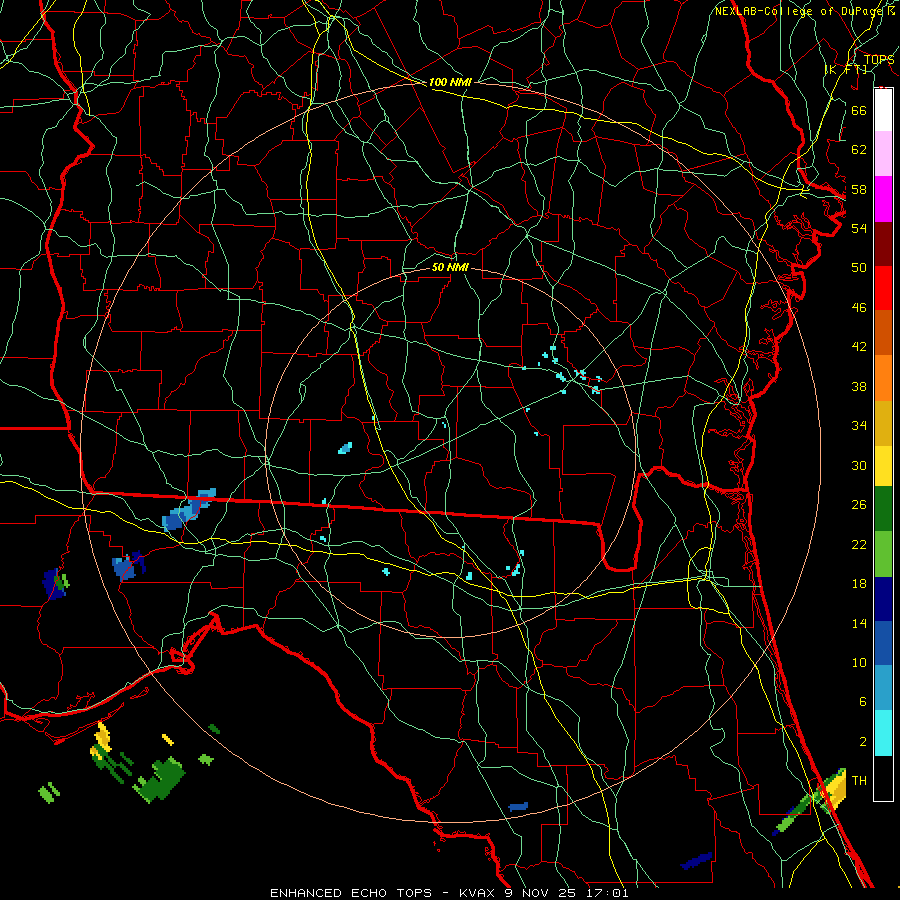Pick the light green legend swatch beside 22
Screen dimensions: 900x900
tap(883, 554)
